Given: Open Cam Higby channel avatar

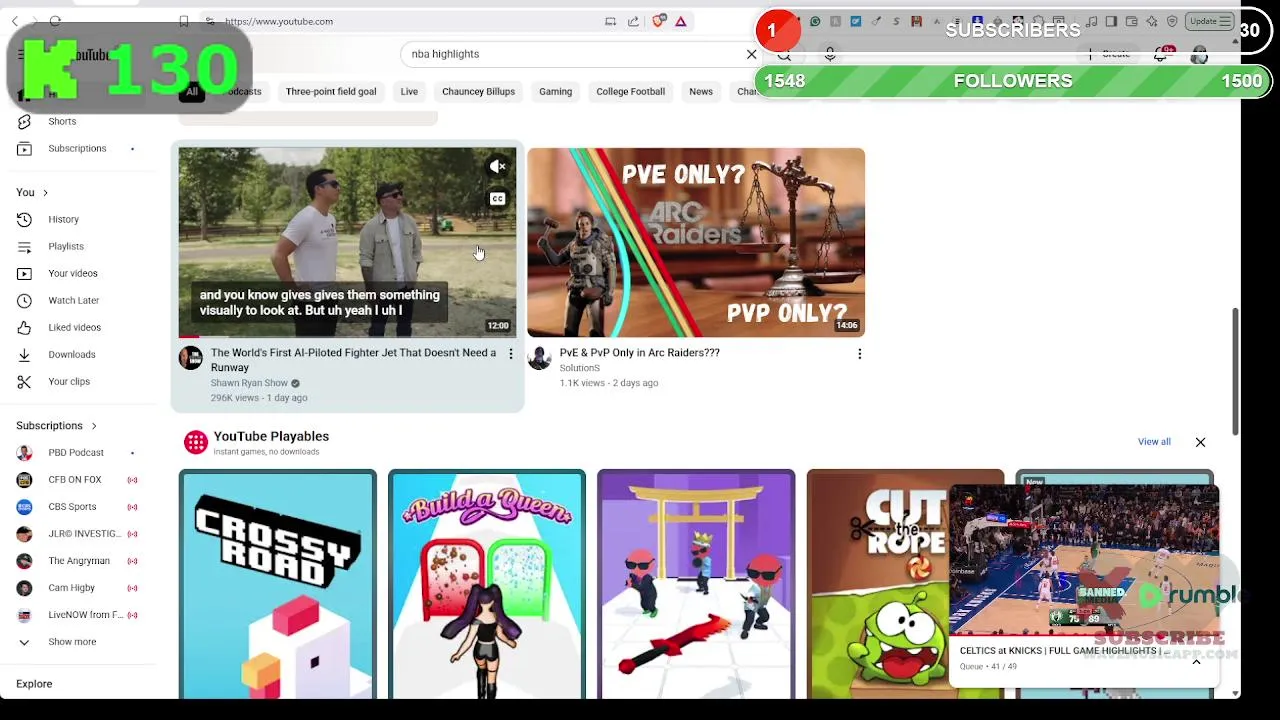Looking at the screenshot, I should (24, 588).
